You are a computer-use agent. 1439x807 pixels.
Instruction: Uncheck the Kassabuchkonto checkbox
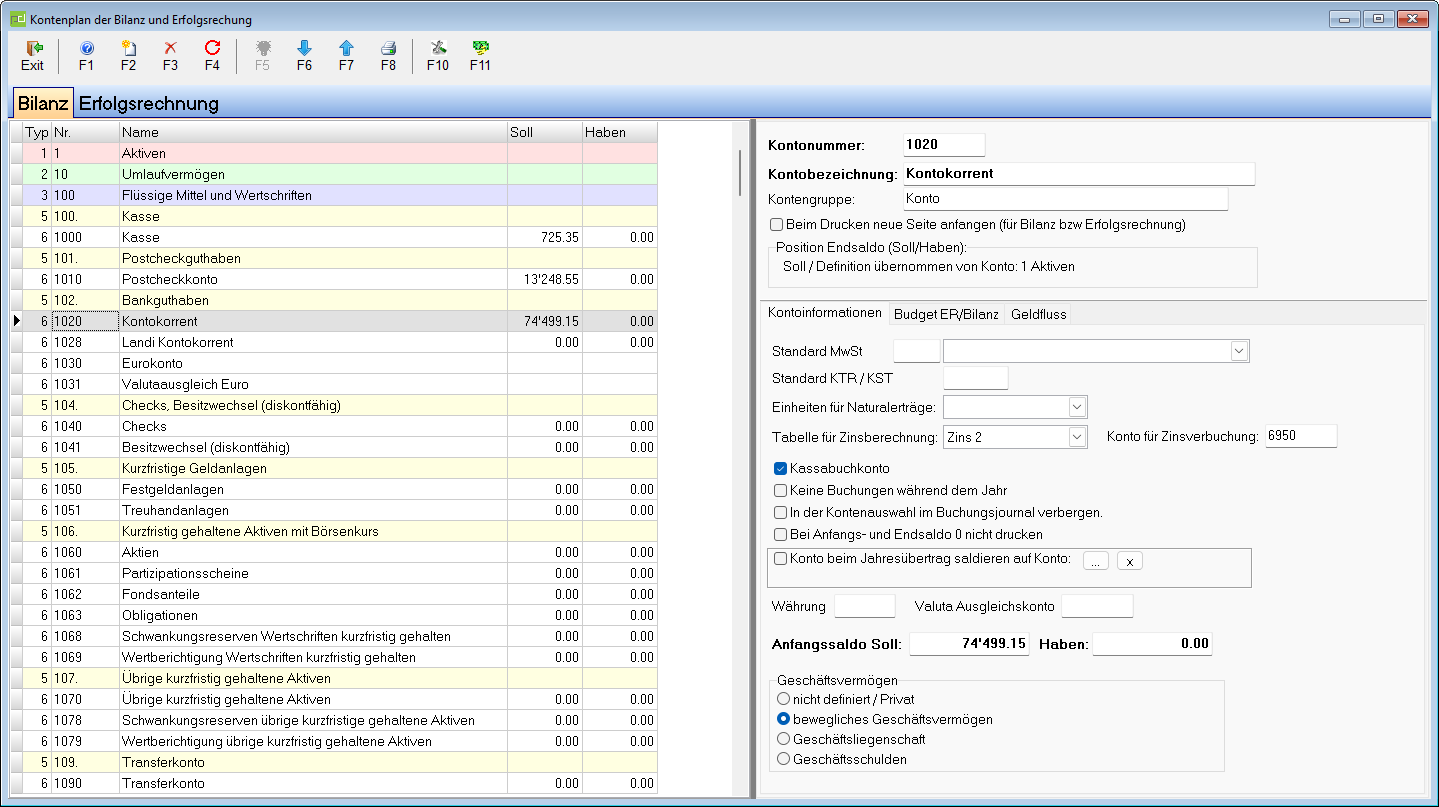point(781,469)
